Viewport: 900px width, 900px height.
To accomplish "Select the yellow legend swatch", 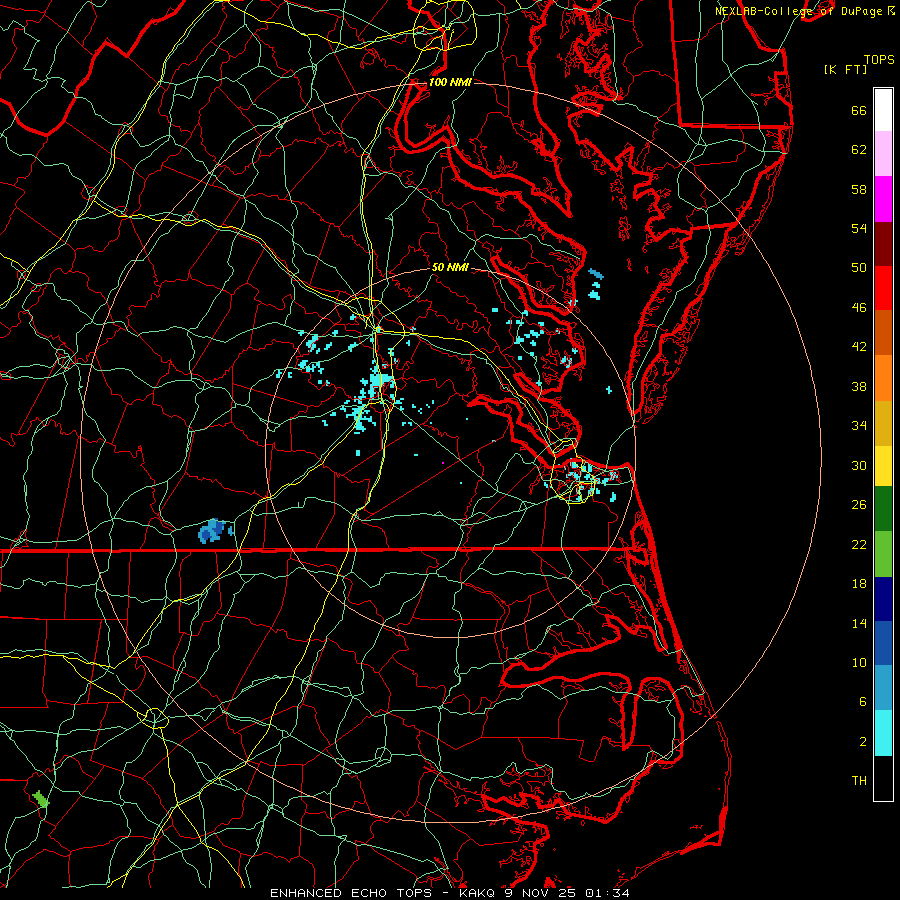I will (883, 466).
